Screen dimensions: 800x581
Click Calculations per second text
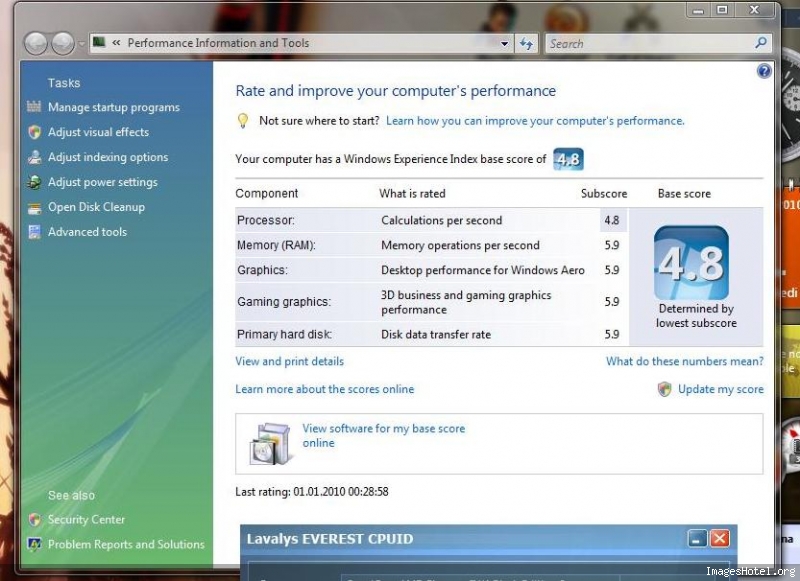pos(441,220)
